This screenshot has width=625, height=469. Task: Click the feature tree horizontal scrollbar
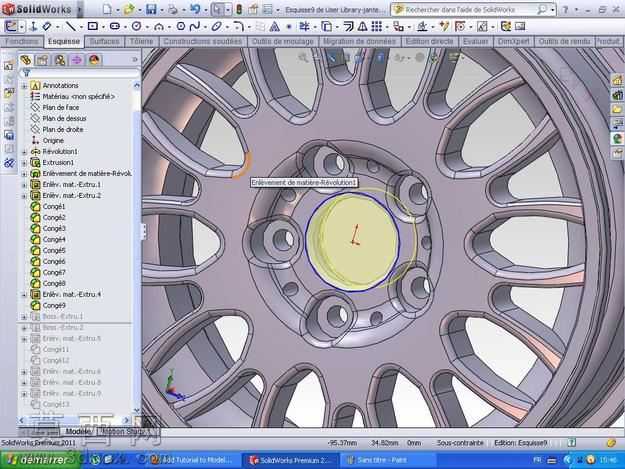point(75,420)
